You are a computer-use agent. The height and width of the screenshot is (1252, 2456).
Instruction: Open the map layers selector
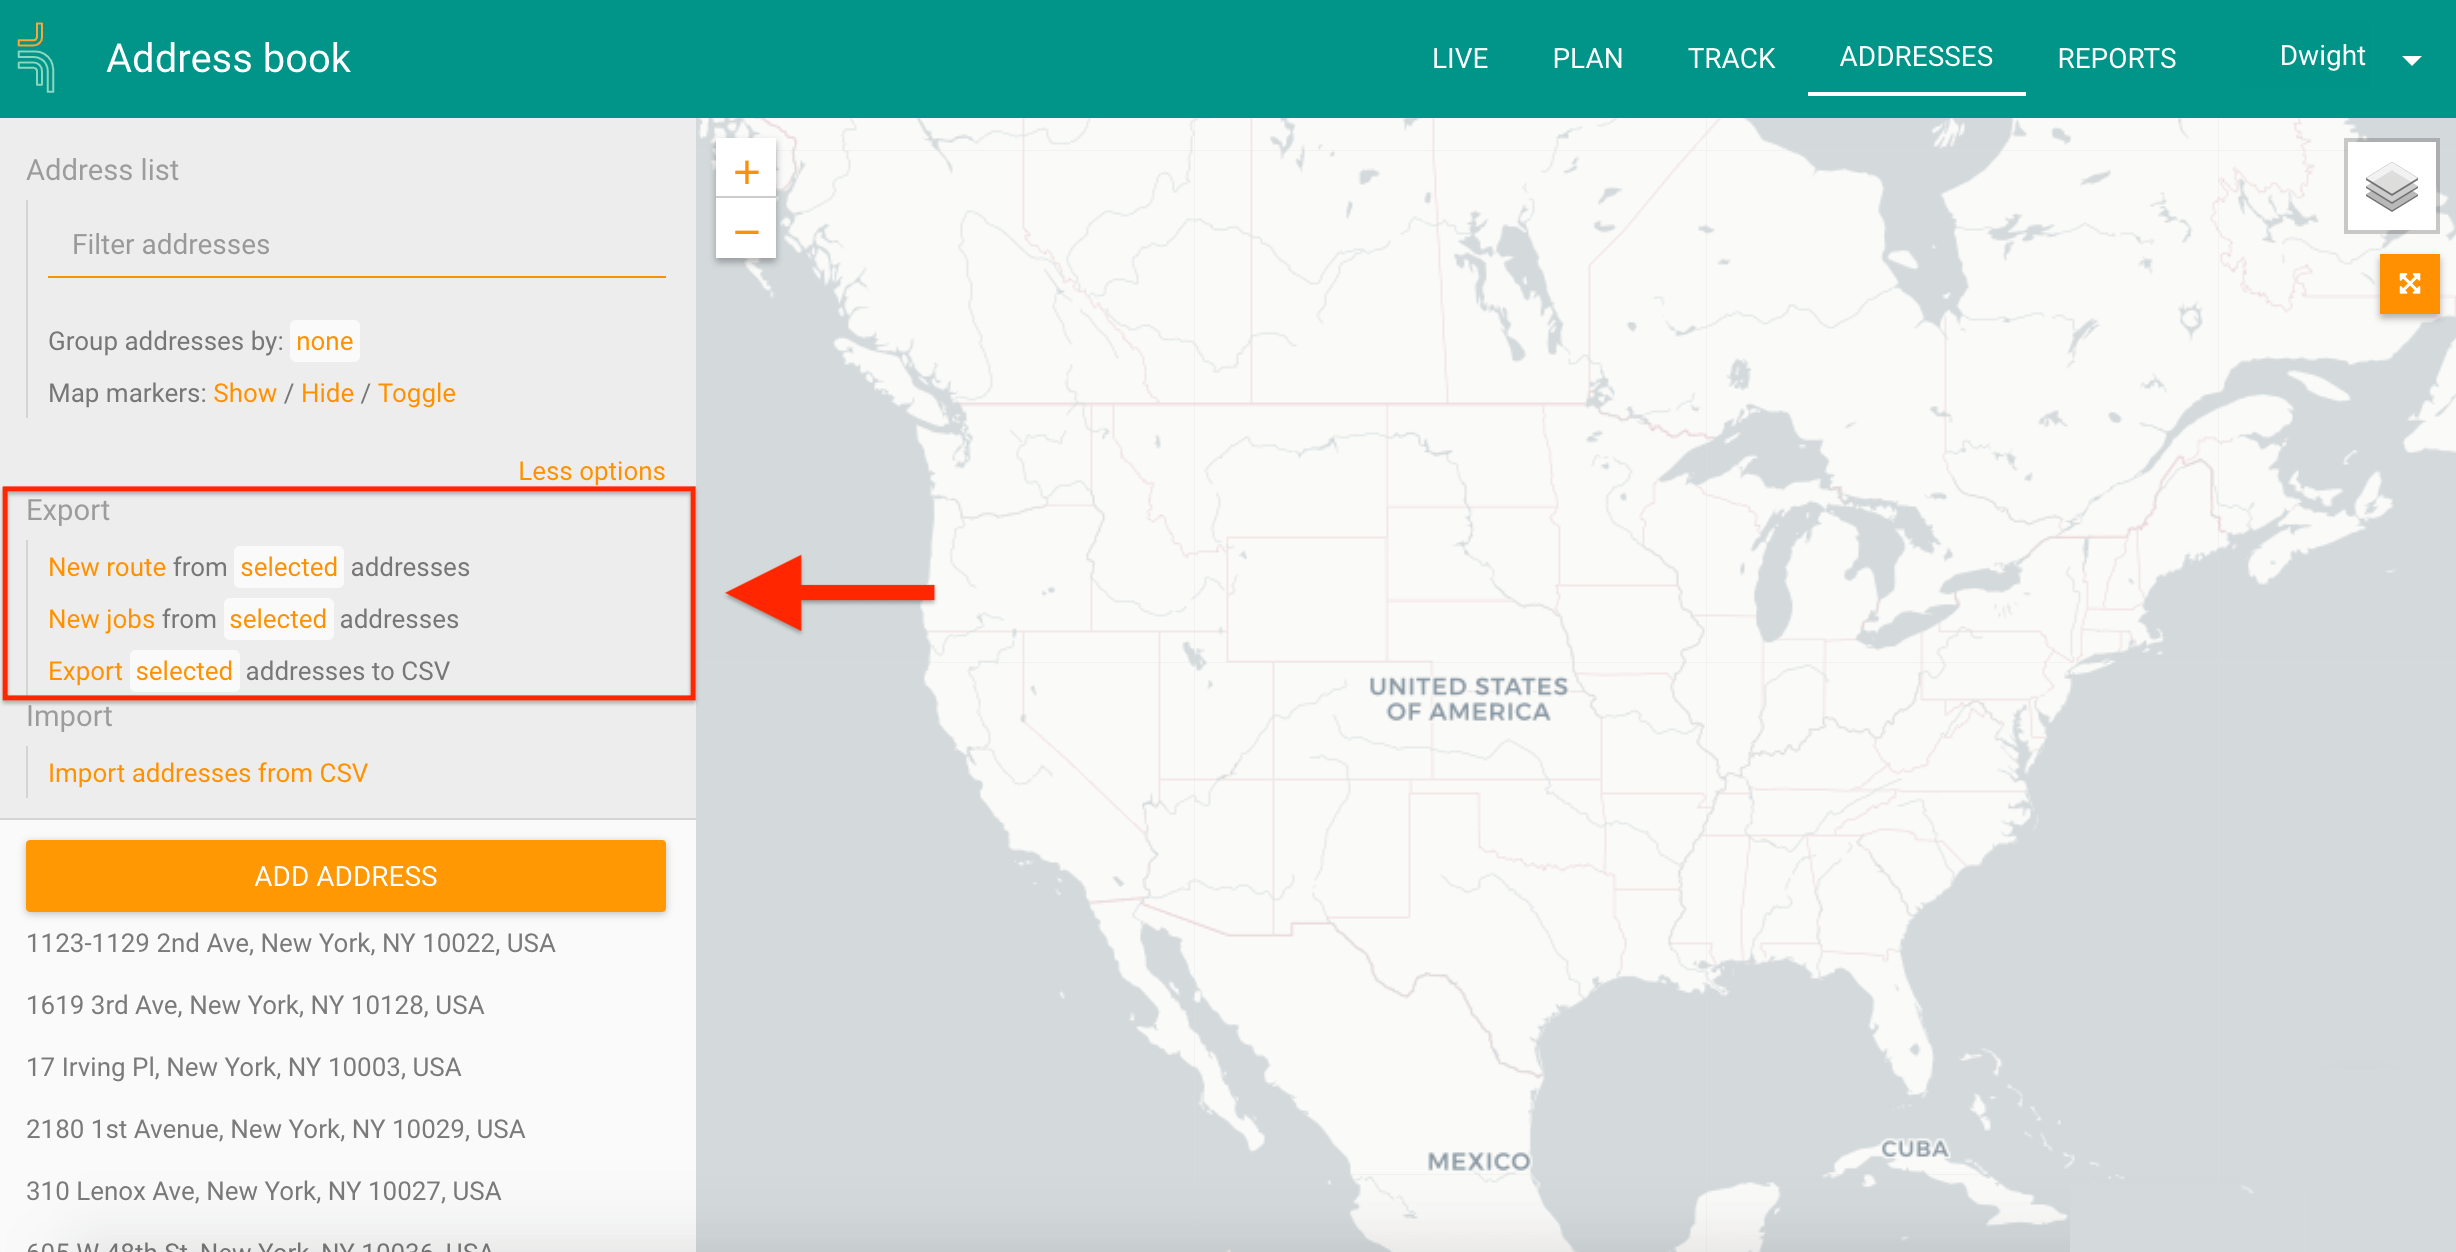[2391, 185]
